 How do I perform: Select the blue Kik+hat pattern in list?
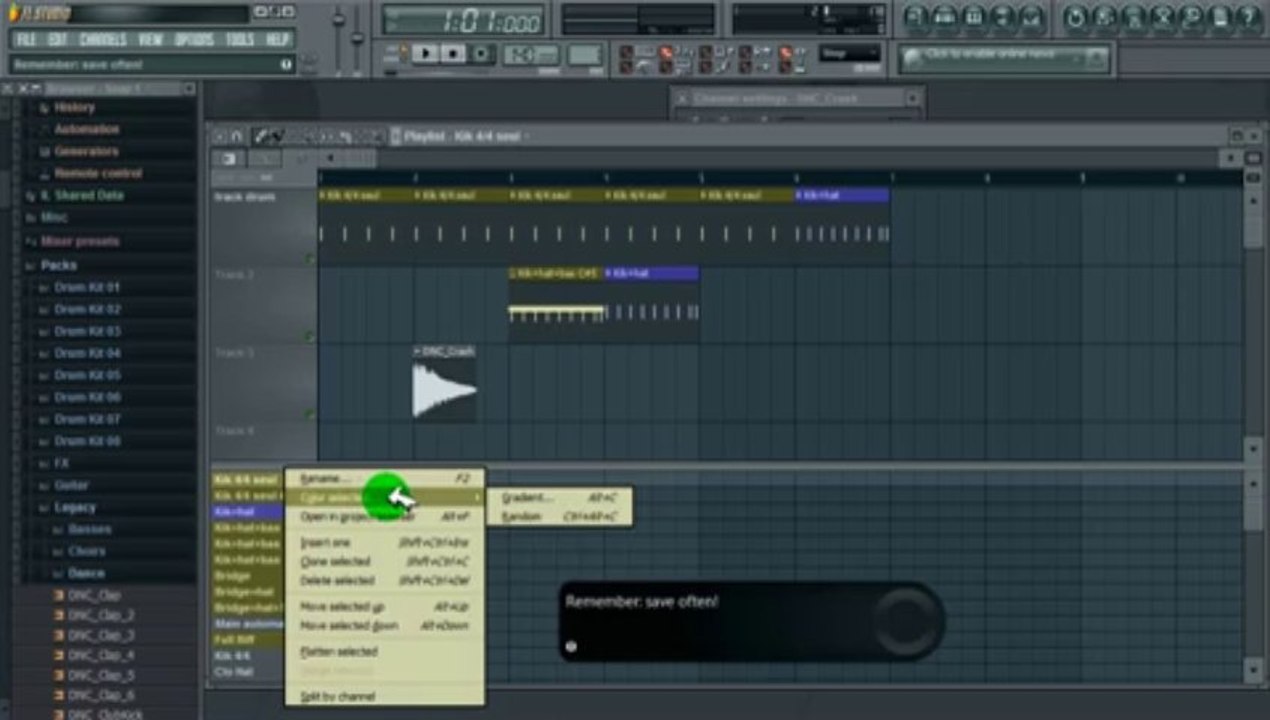click(x=248, y=512)
